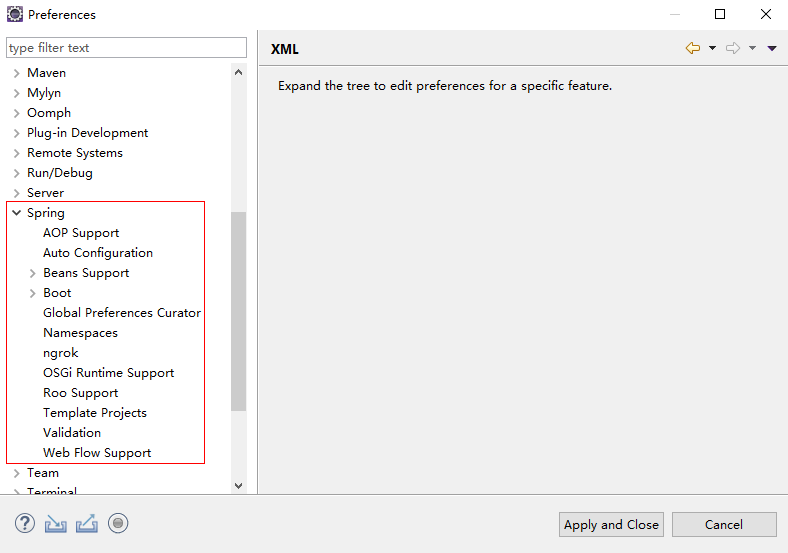This screenshot has height=553, width=788.
Task: Click the Export preferences icon
Action: pos(87,523)
